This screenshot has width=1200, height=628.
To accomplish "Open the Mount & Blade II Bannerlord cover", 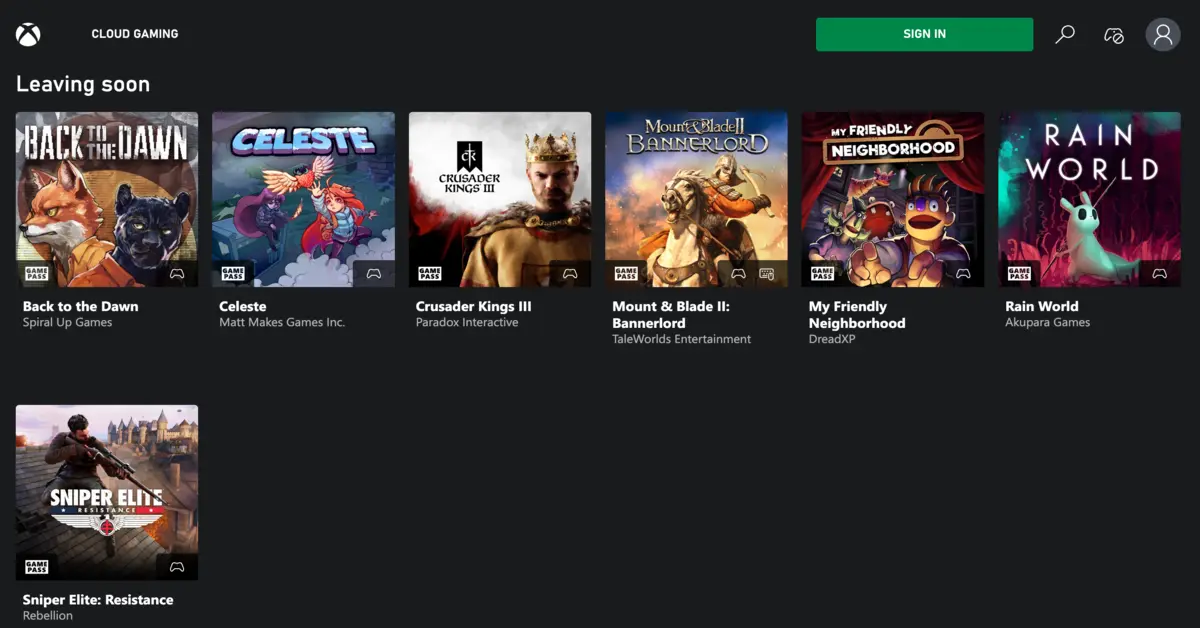I will tap(696, 199).
